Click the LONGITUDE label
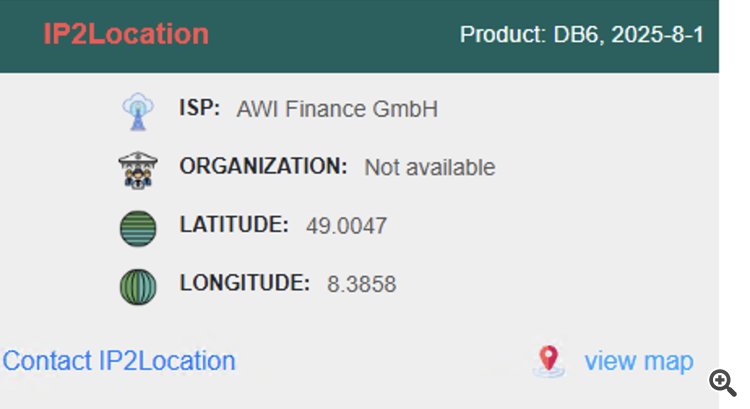 point(244,283)
